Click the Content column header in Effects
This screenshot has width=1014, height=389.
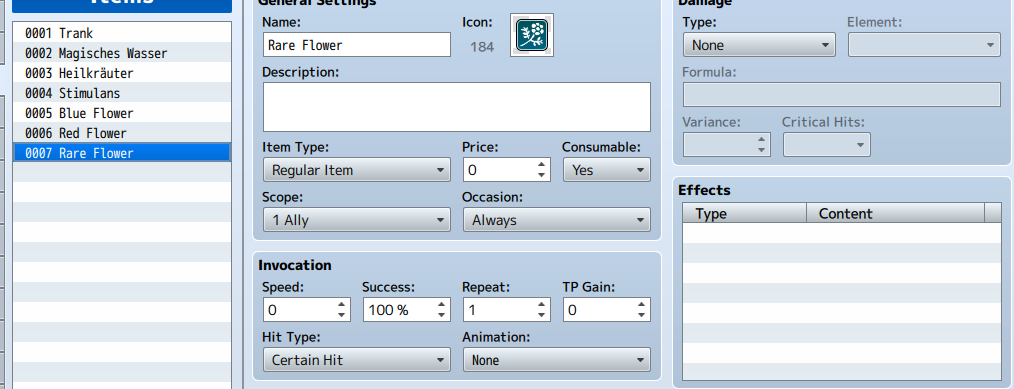896,213
